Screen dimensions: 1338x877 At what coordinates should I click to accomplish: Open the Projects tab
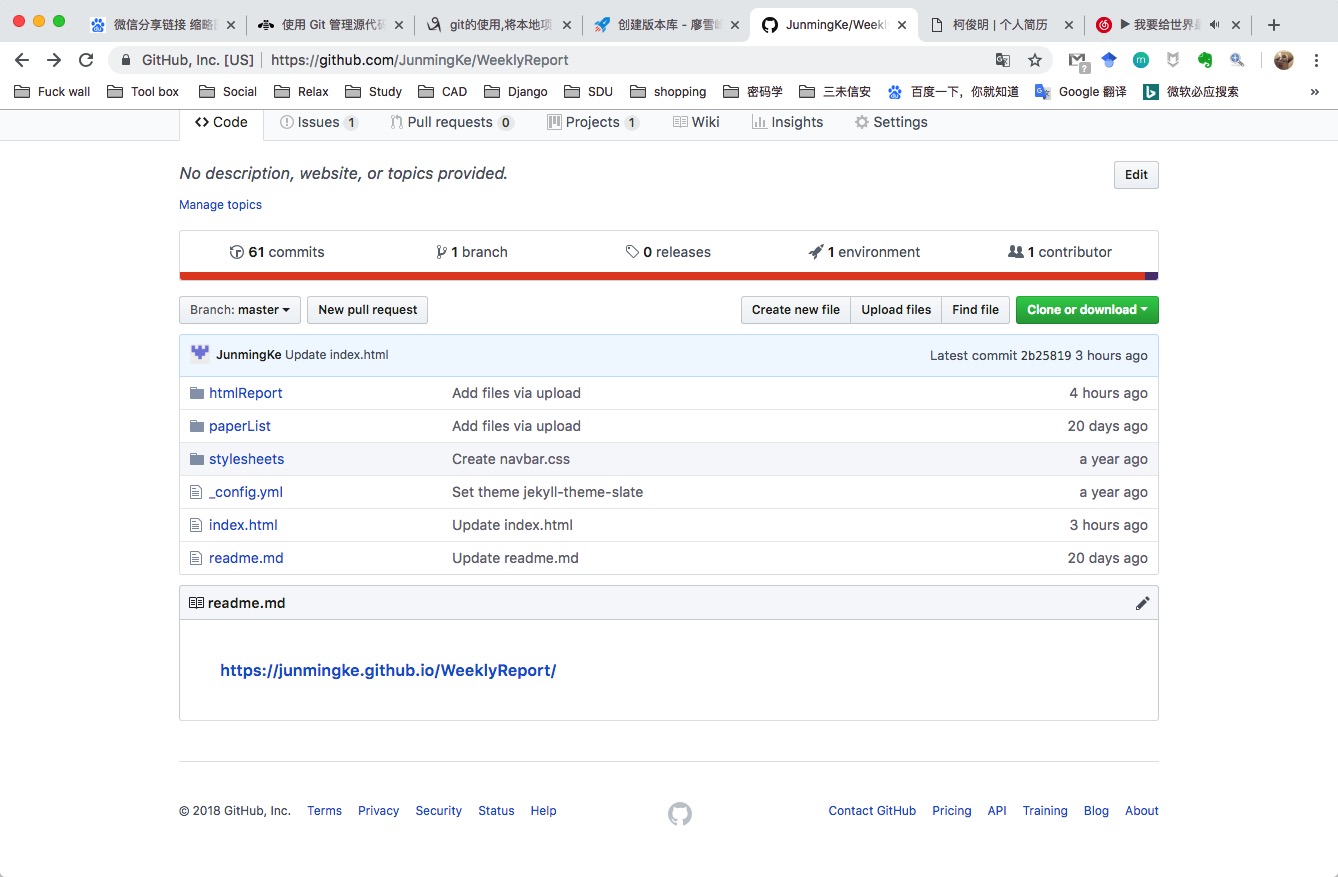click(x=593, y=122)
